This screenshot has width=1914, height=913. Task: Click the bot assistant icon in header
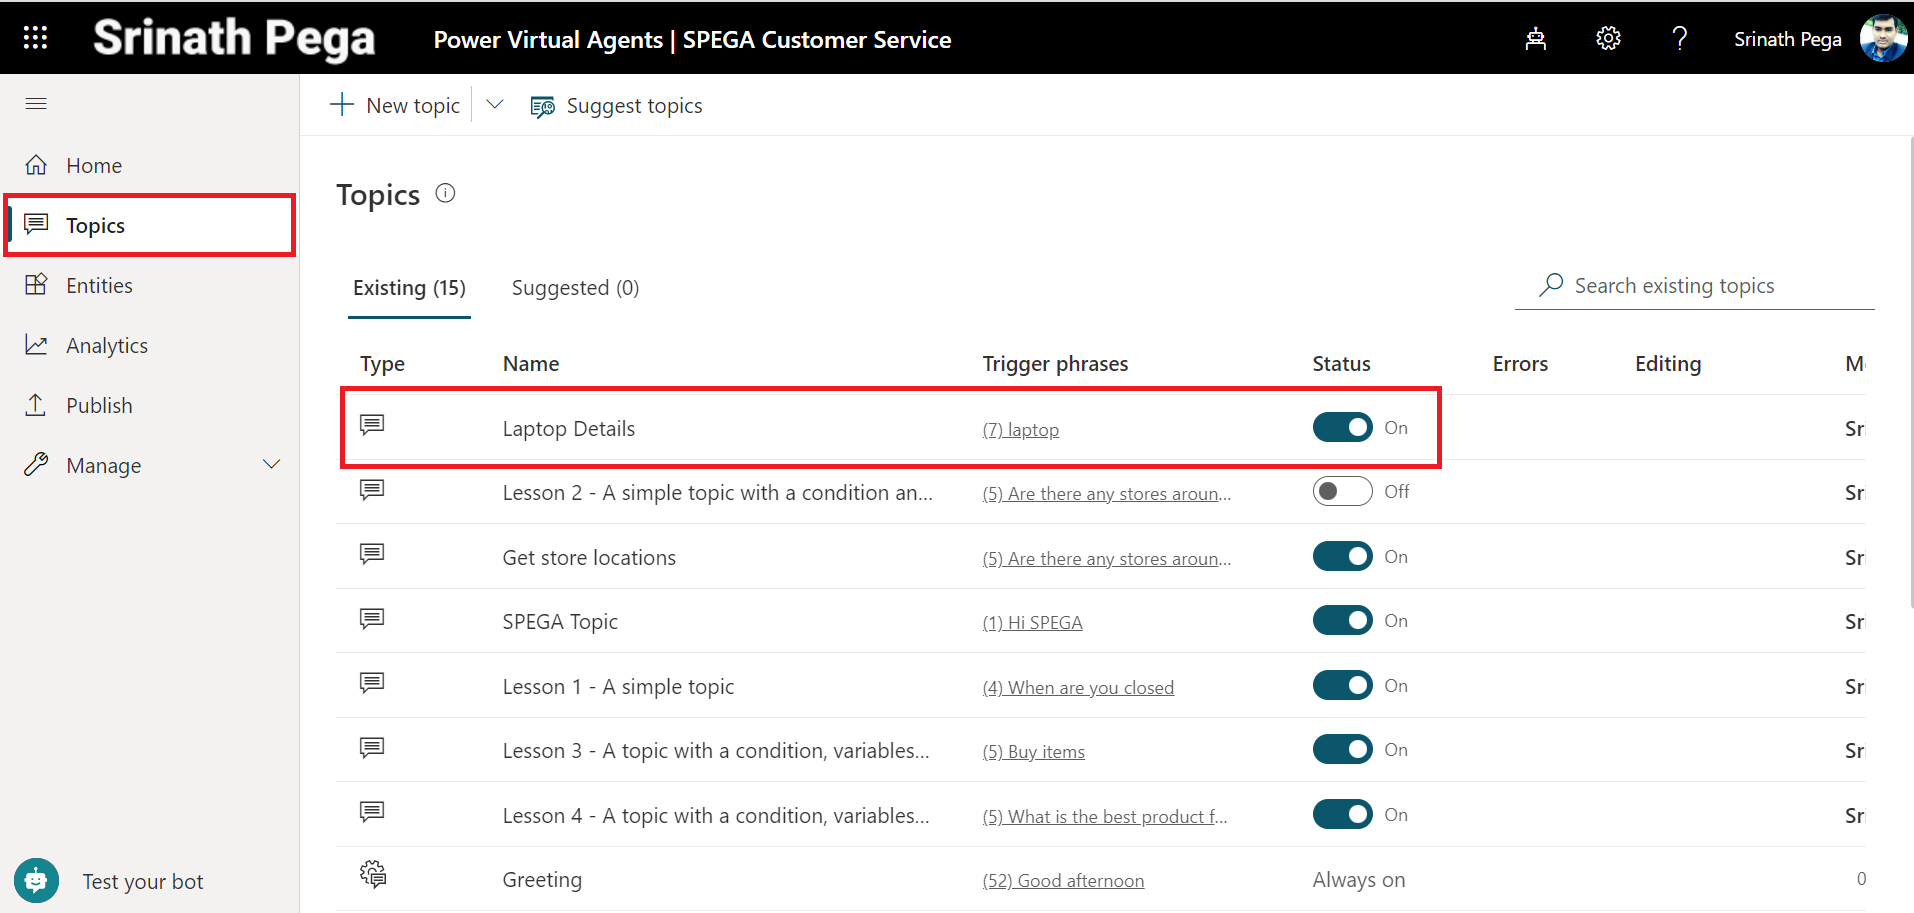click(1535, 39)
